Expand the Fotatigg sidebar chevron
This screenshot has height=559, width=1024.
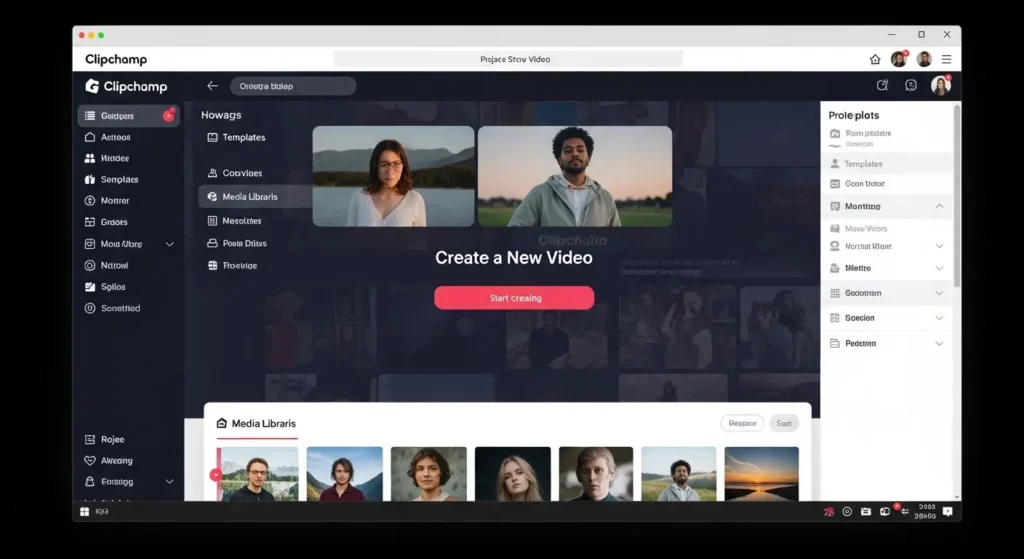coord(170,481)
